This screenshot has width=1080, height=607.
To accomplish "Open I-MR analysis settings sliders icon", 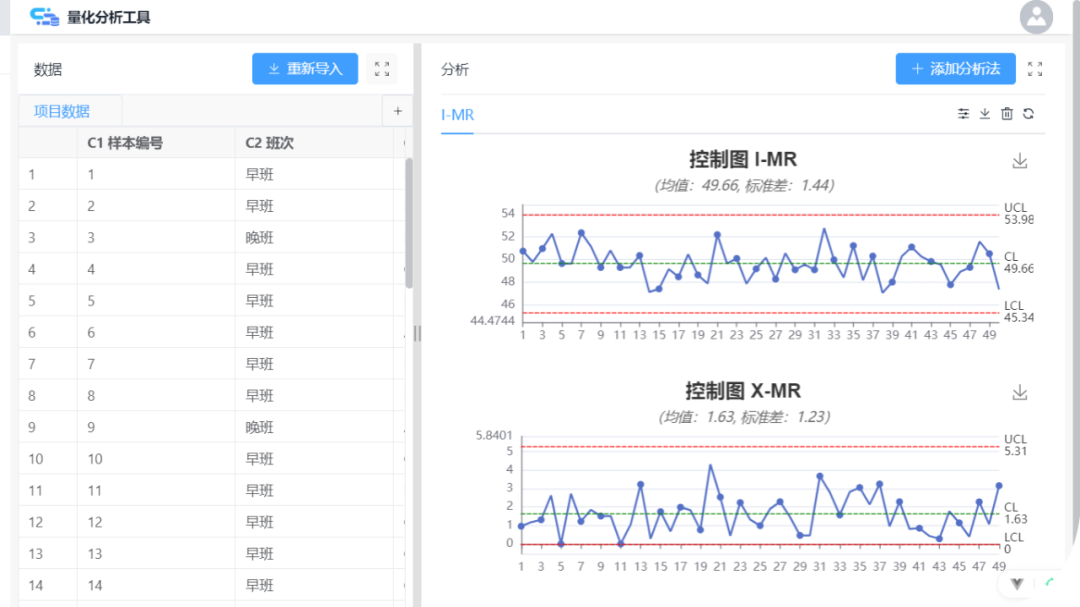I will coord(964,114).
